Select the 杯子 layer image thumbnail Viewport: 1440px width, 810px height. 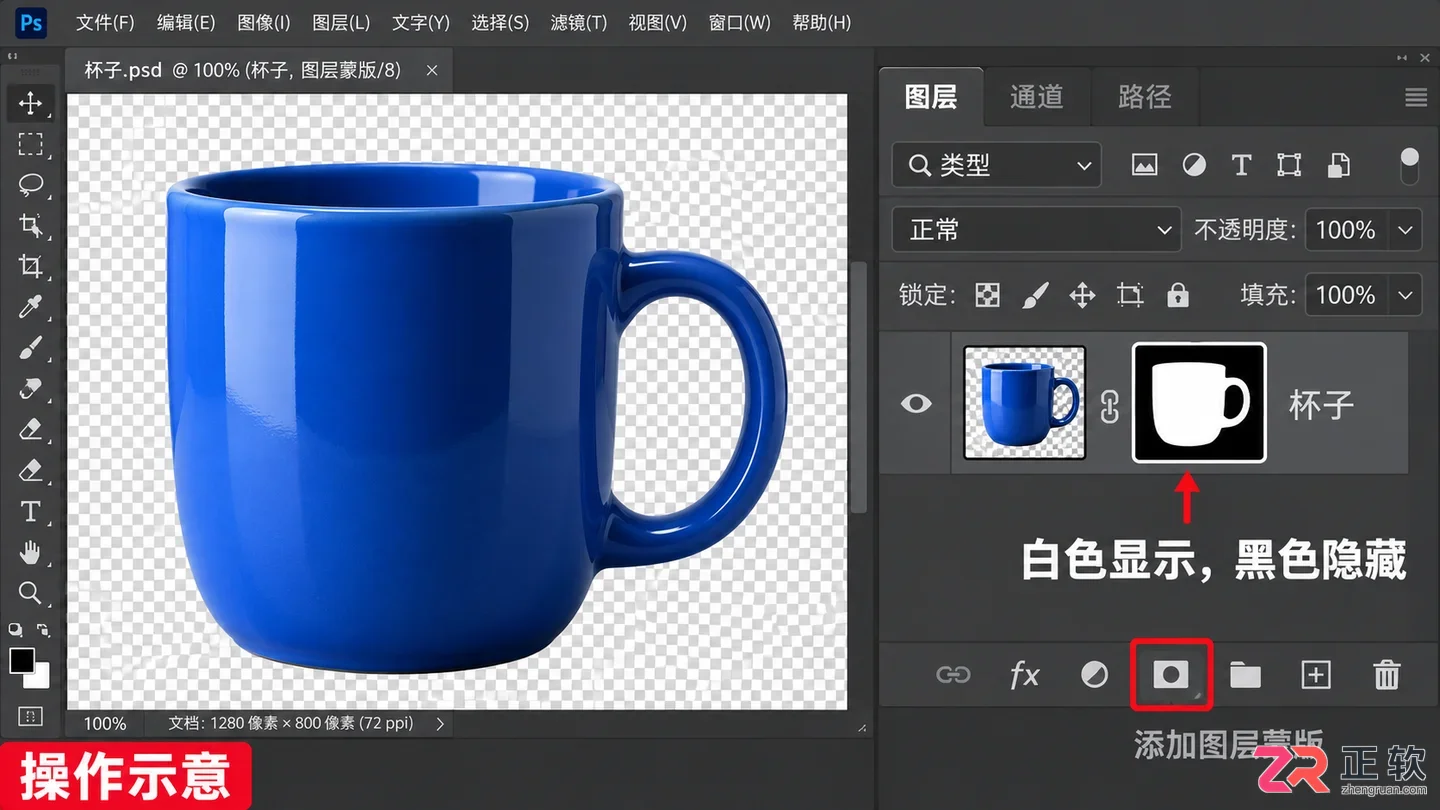click(1024, 403)
